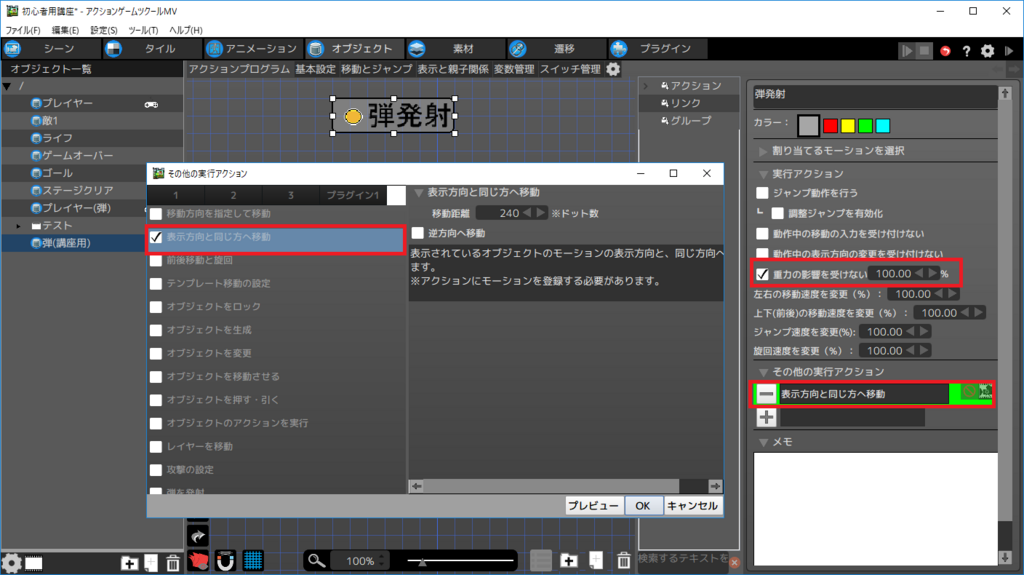Check 動作中の移動の入力を受け付けない
The width and height of the screenshot is (1024, 575).
tap(762, 234)
